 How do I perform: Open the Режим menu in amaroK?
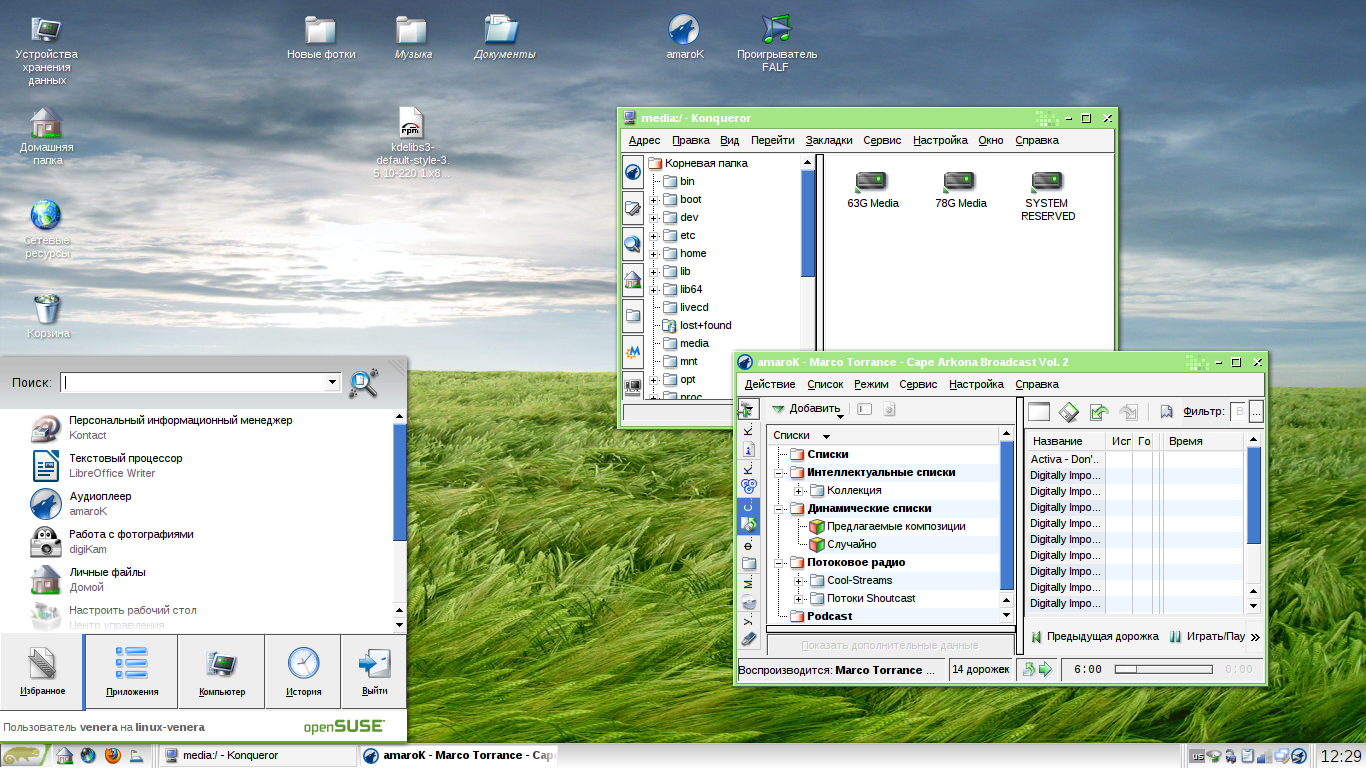pyautogui.click(x=871, y=384)
